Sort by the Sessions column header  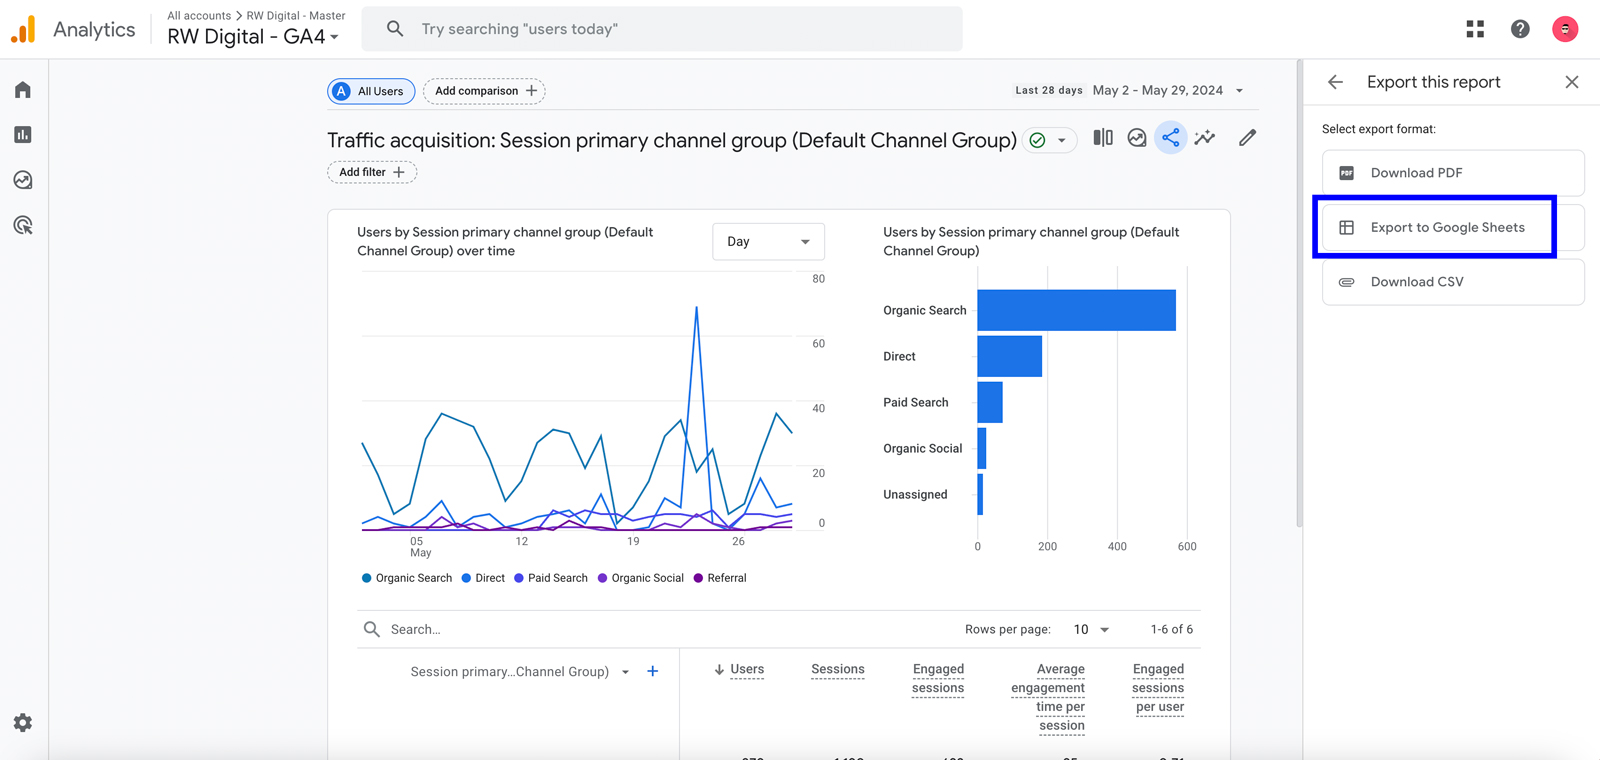[x=838, y=669]
